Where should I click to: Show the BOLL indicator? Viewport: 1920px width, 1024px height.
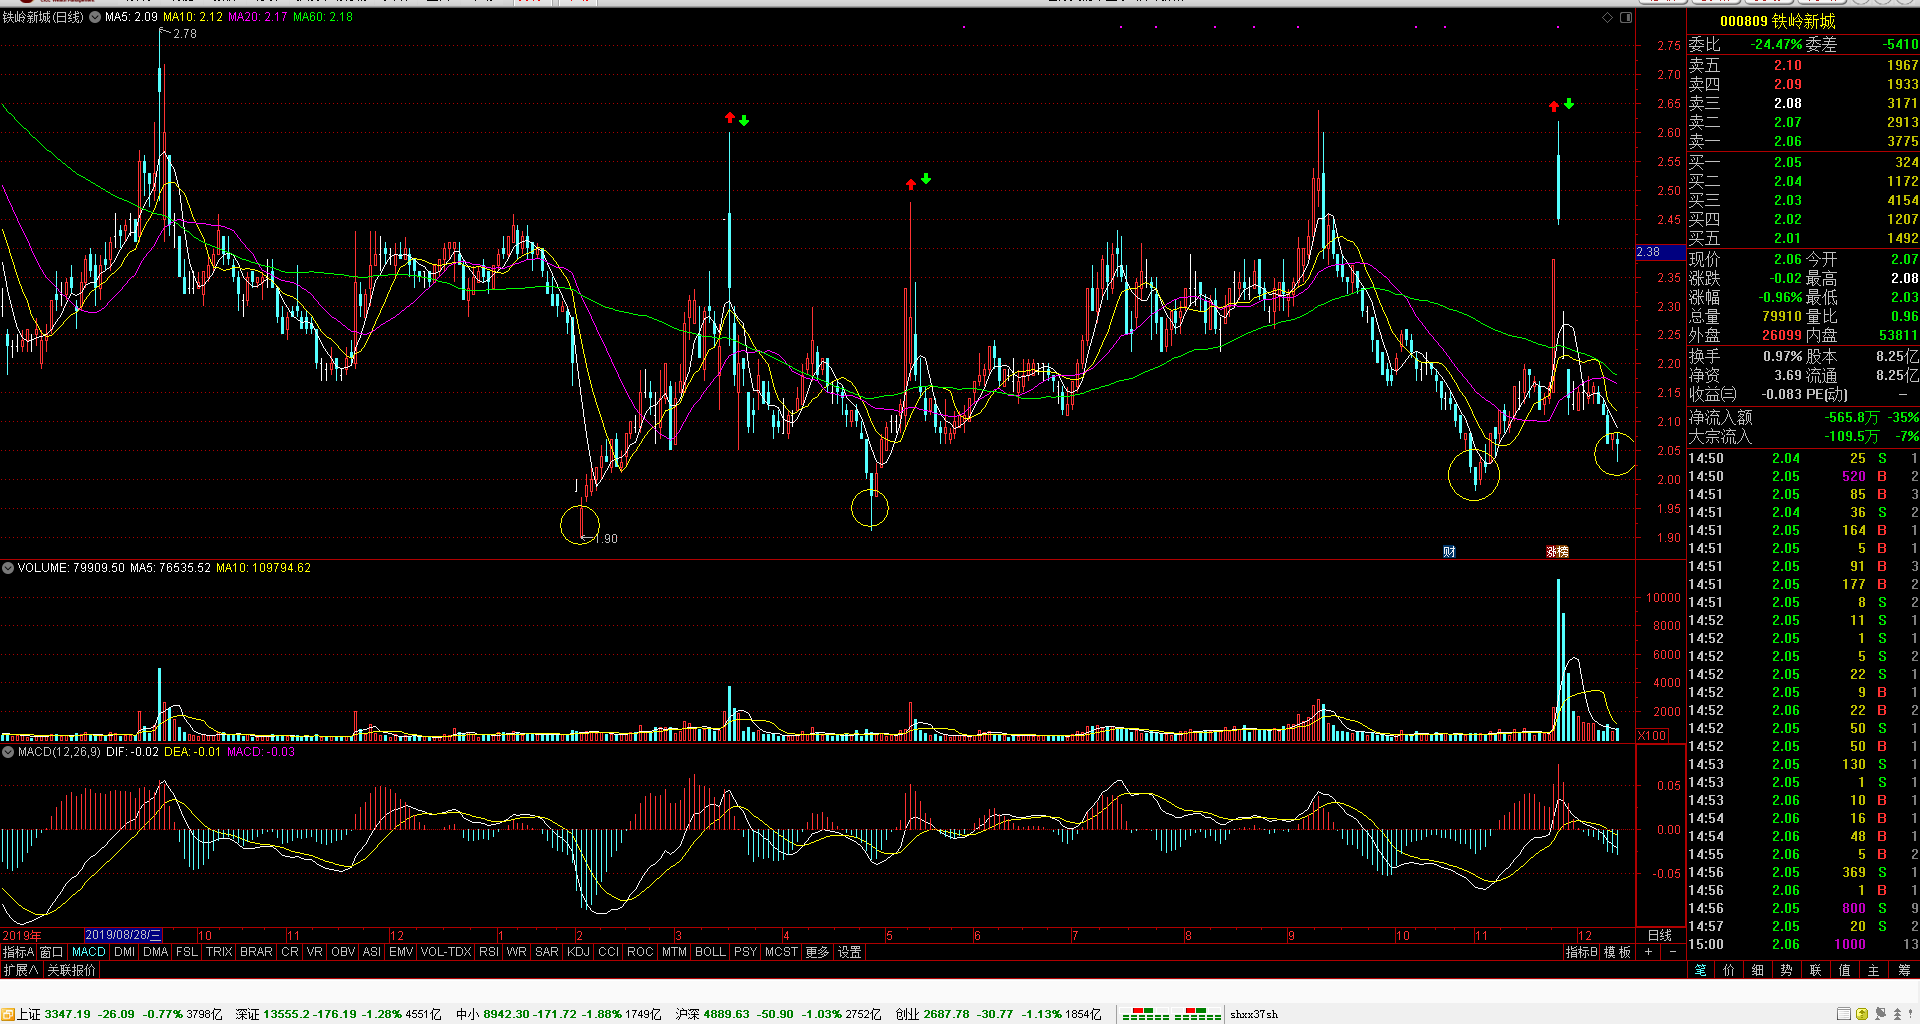pyautogui.click(x=710, y=952)
